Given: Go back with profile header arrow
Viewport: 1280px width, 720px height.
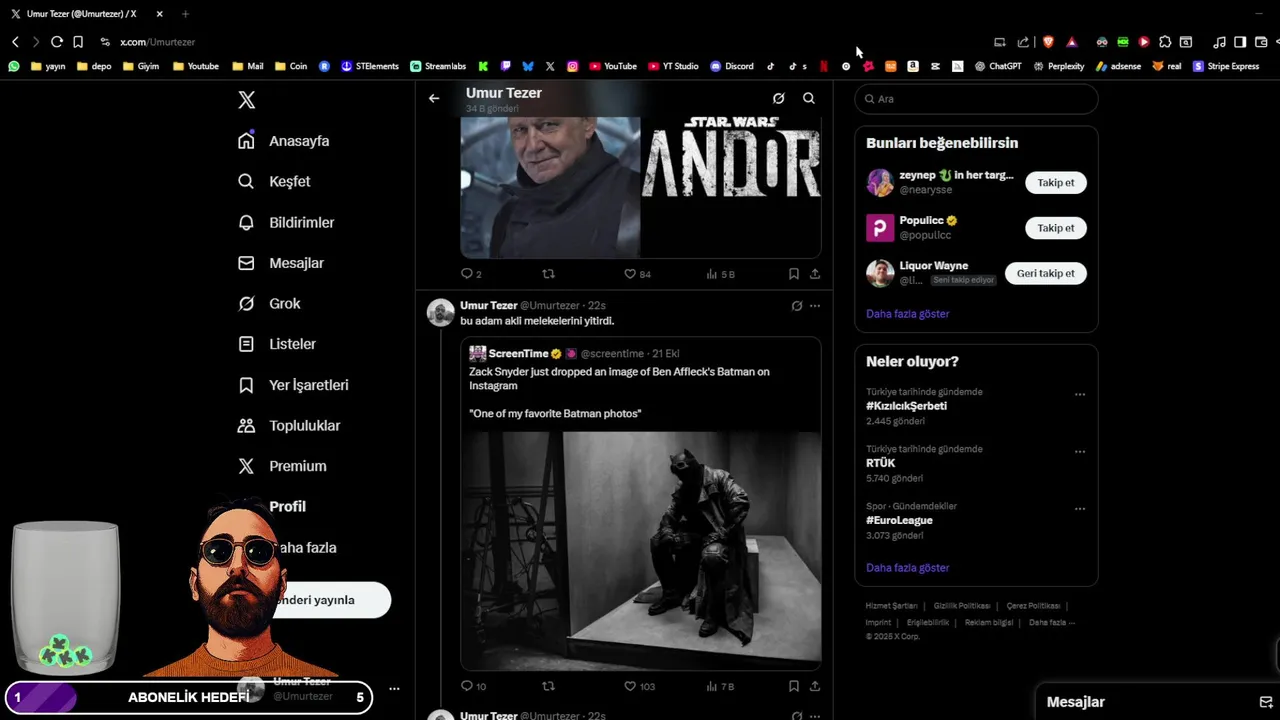Looking at the screenshot, I should (434, 98).
